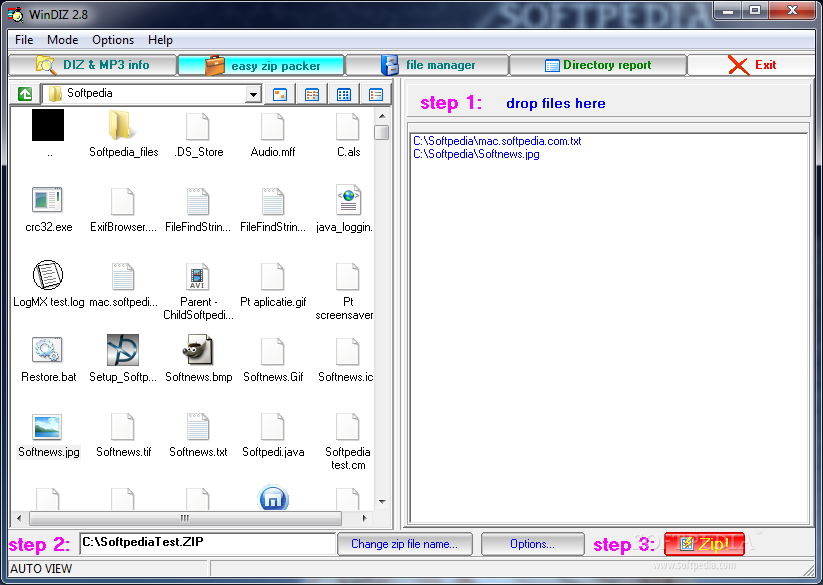Switch to easy zip packer tab
Image resolution: width=823 pixels, height=585 pixels.
(261, 66)
